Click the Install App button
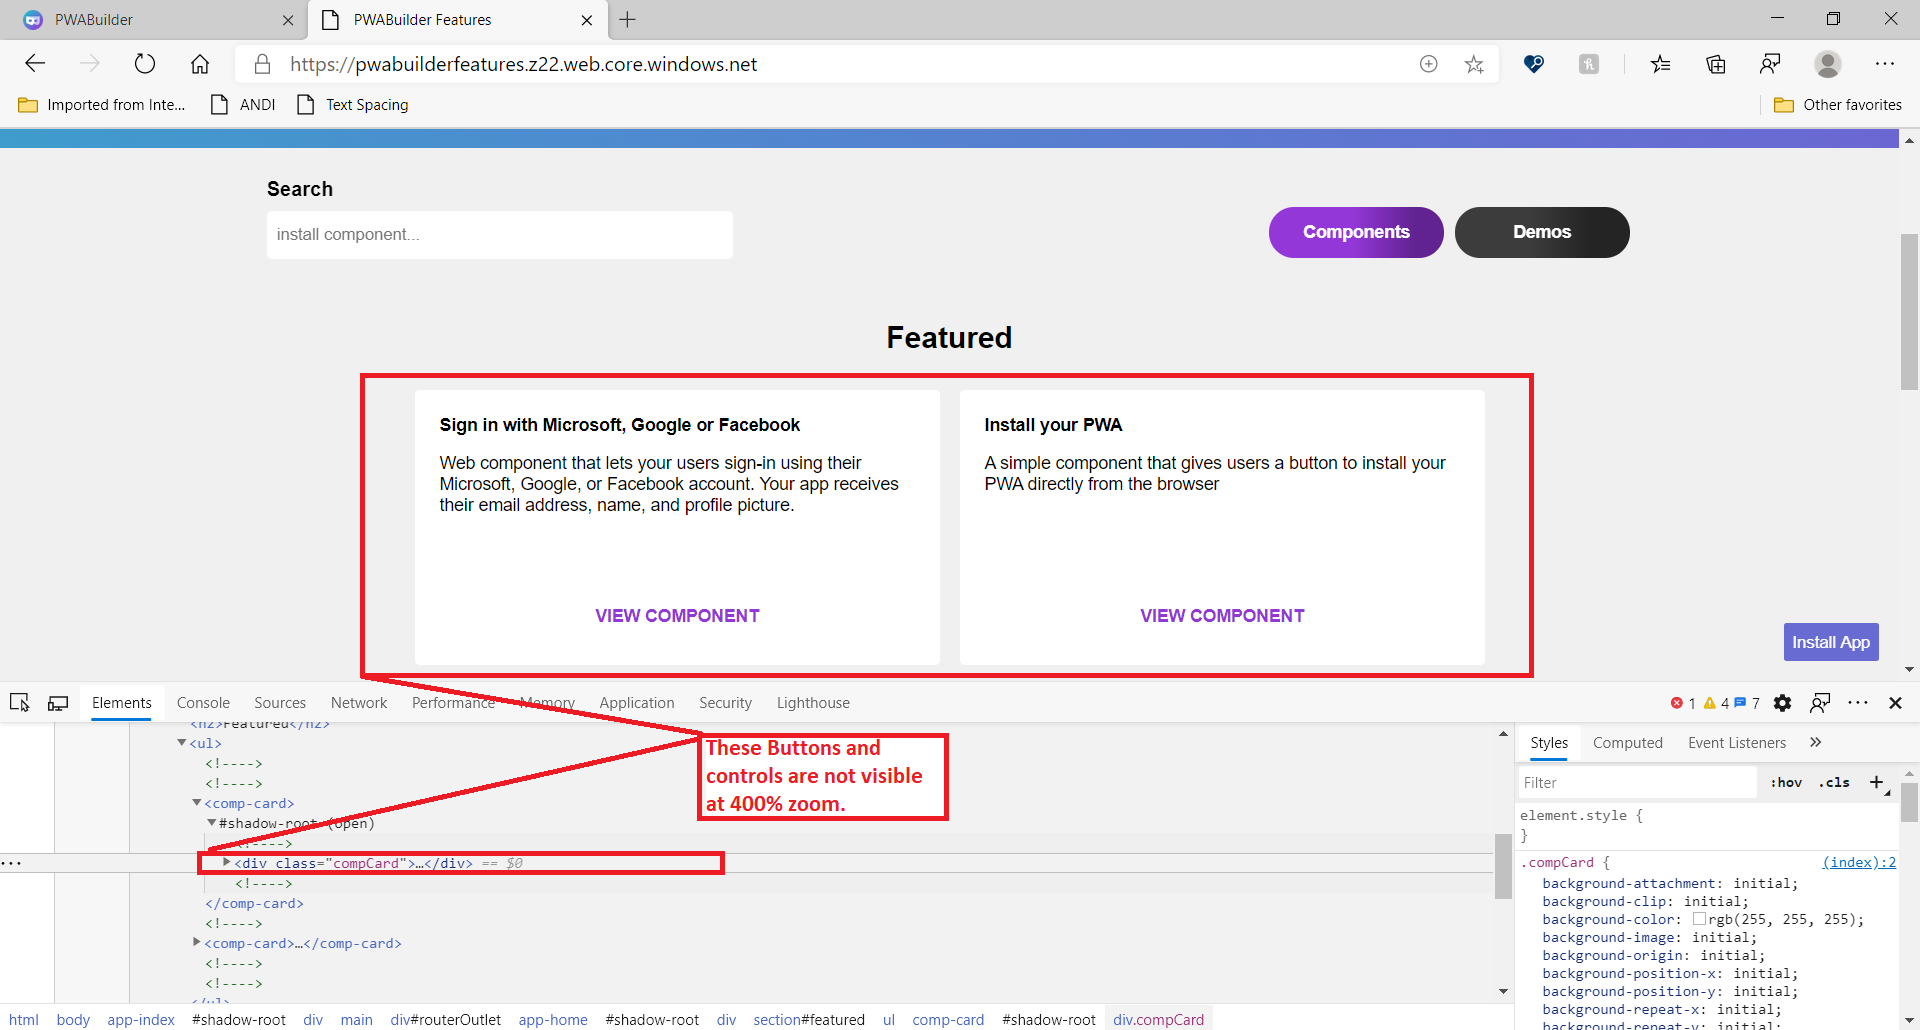The width and height of the screenshot is (1920, 1030). click(1831, 642)
